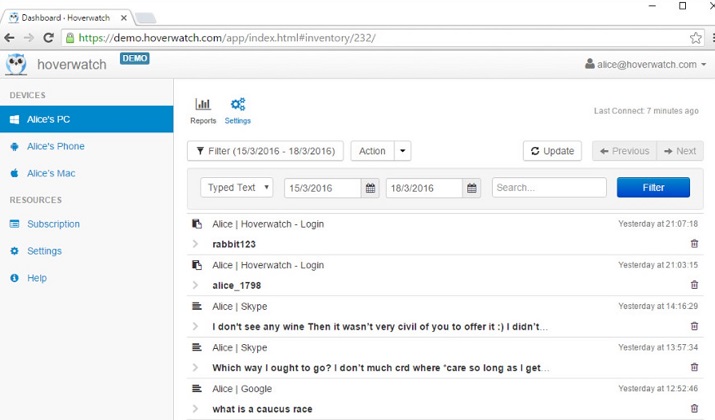Click the 'Yesterday at 21:03:15' timestamp
This screenshot has width=715, height=420.
coord(658,265)
